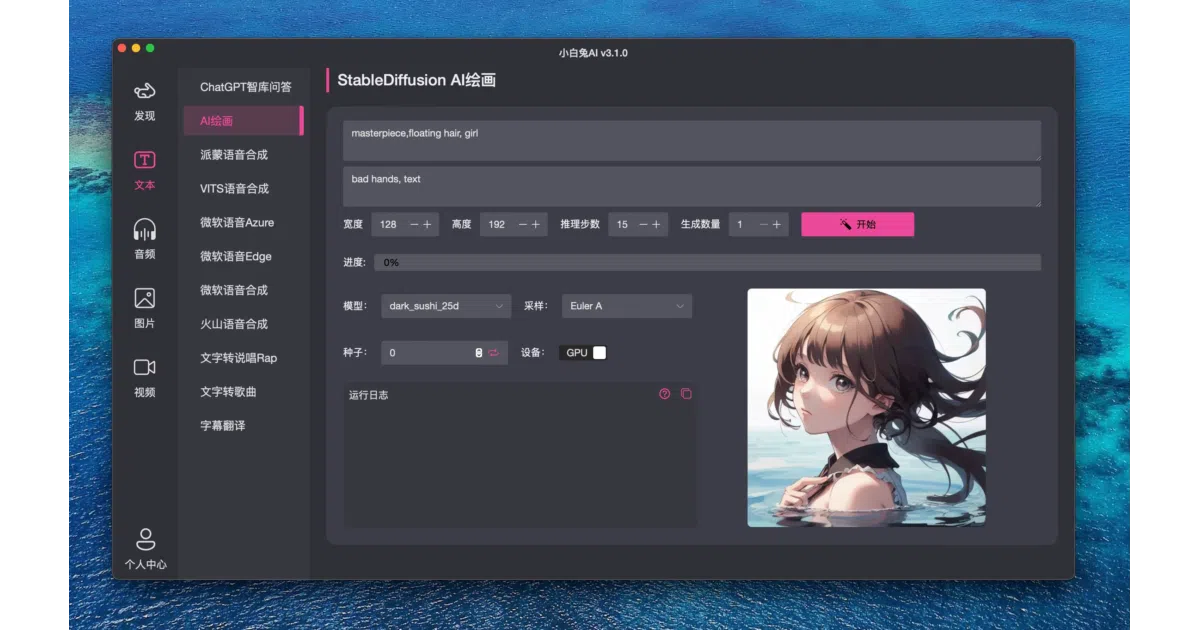
Task: Click the 进度 progress bar showing 0%
Action: point(707,262)
